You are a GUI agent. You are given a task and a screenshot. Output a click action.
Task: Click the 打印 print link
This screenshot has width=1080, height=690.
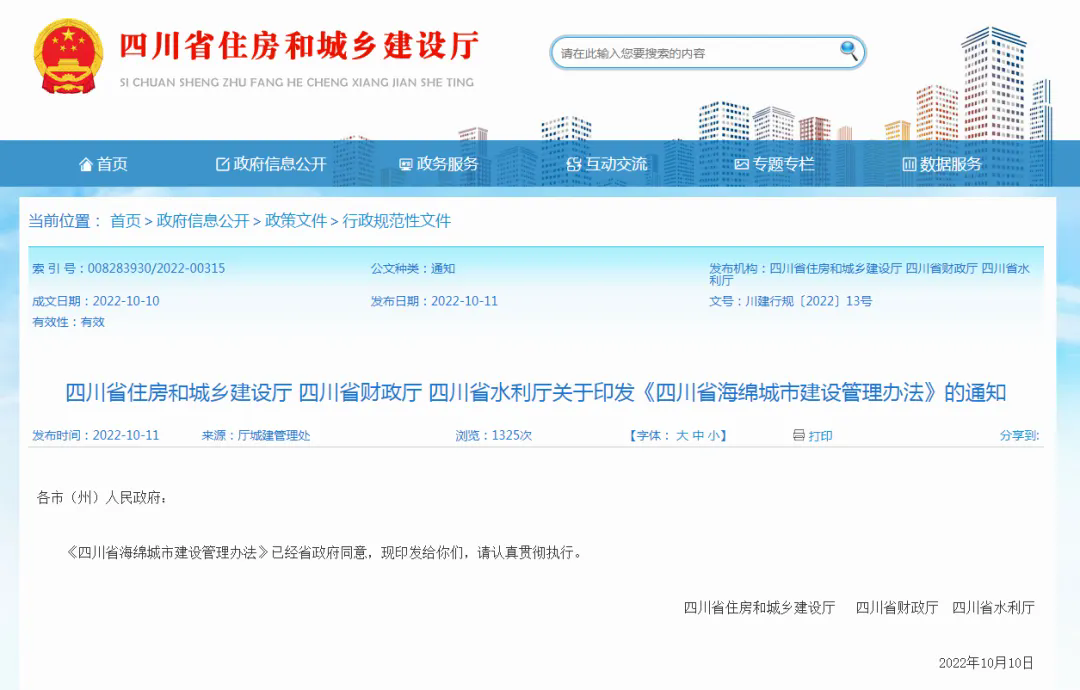point(820,435)
